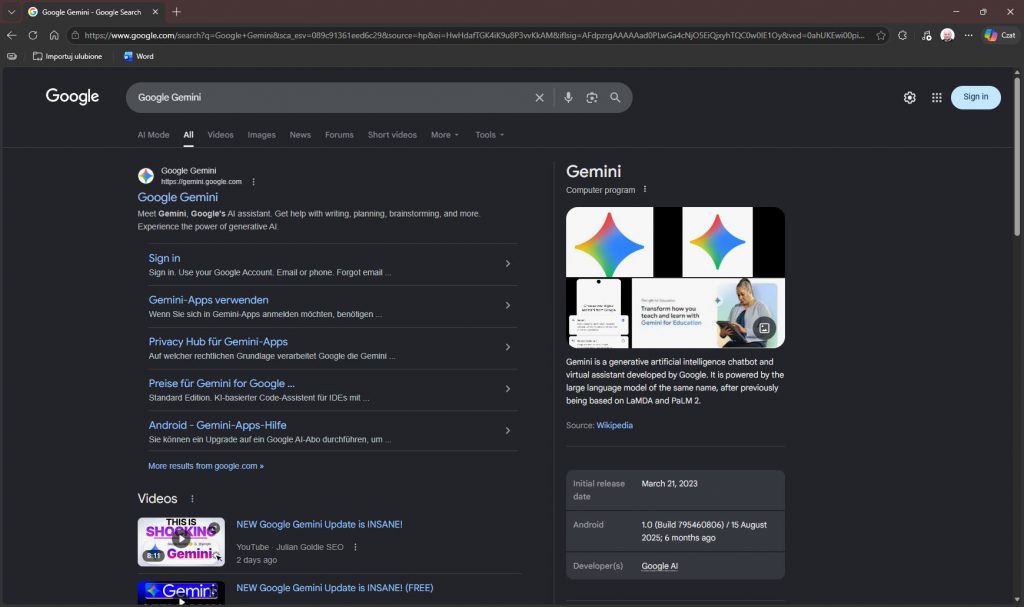This screenshot has width=1024, height=607.
Task: Click the Google Gemini search input field
Action: [x=330, y=98]
